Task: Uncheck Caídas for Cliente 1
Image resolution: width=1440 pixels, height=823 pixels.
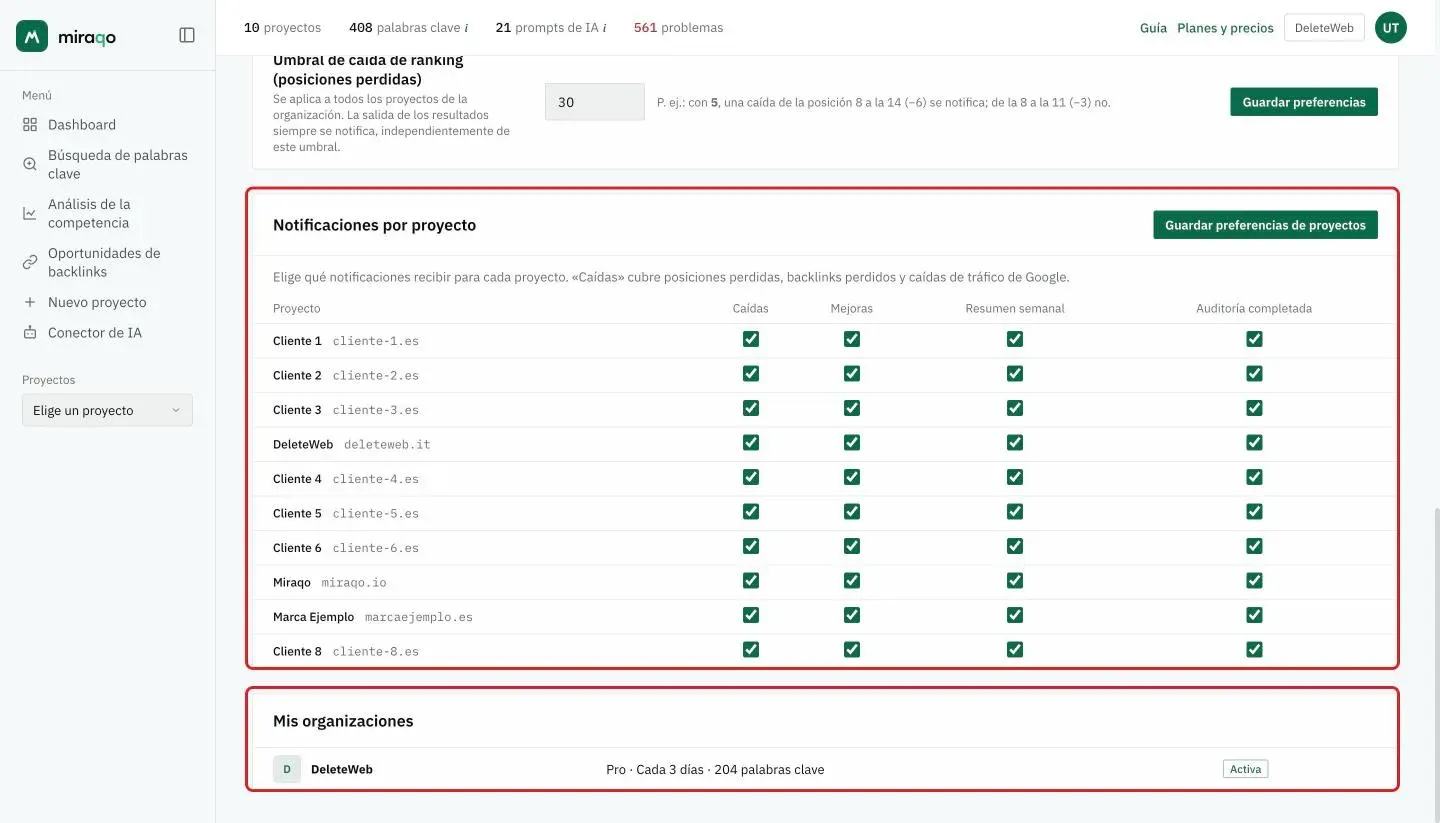Action: (x=751, y=339)
